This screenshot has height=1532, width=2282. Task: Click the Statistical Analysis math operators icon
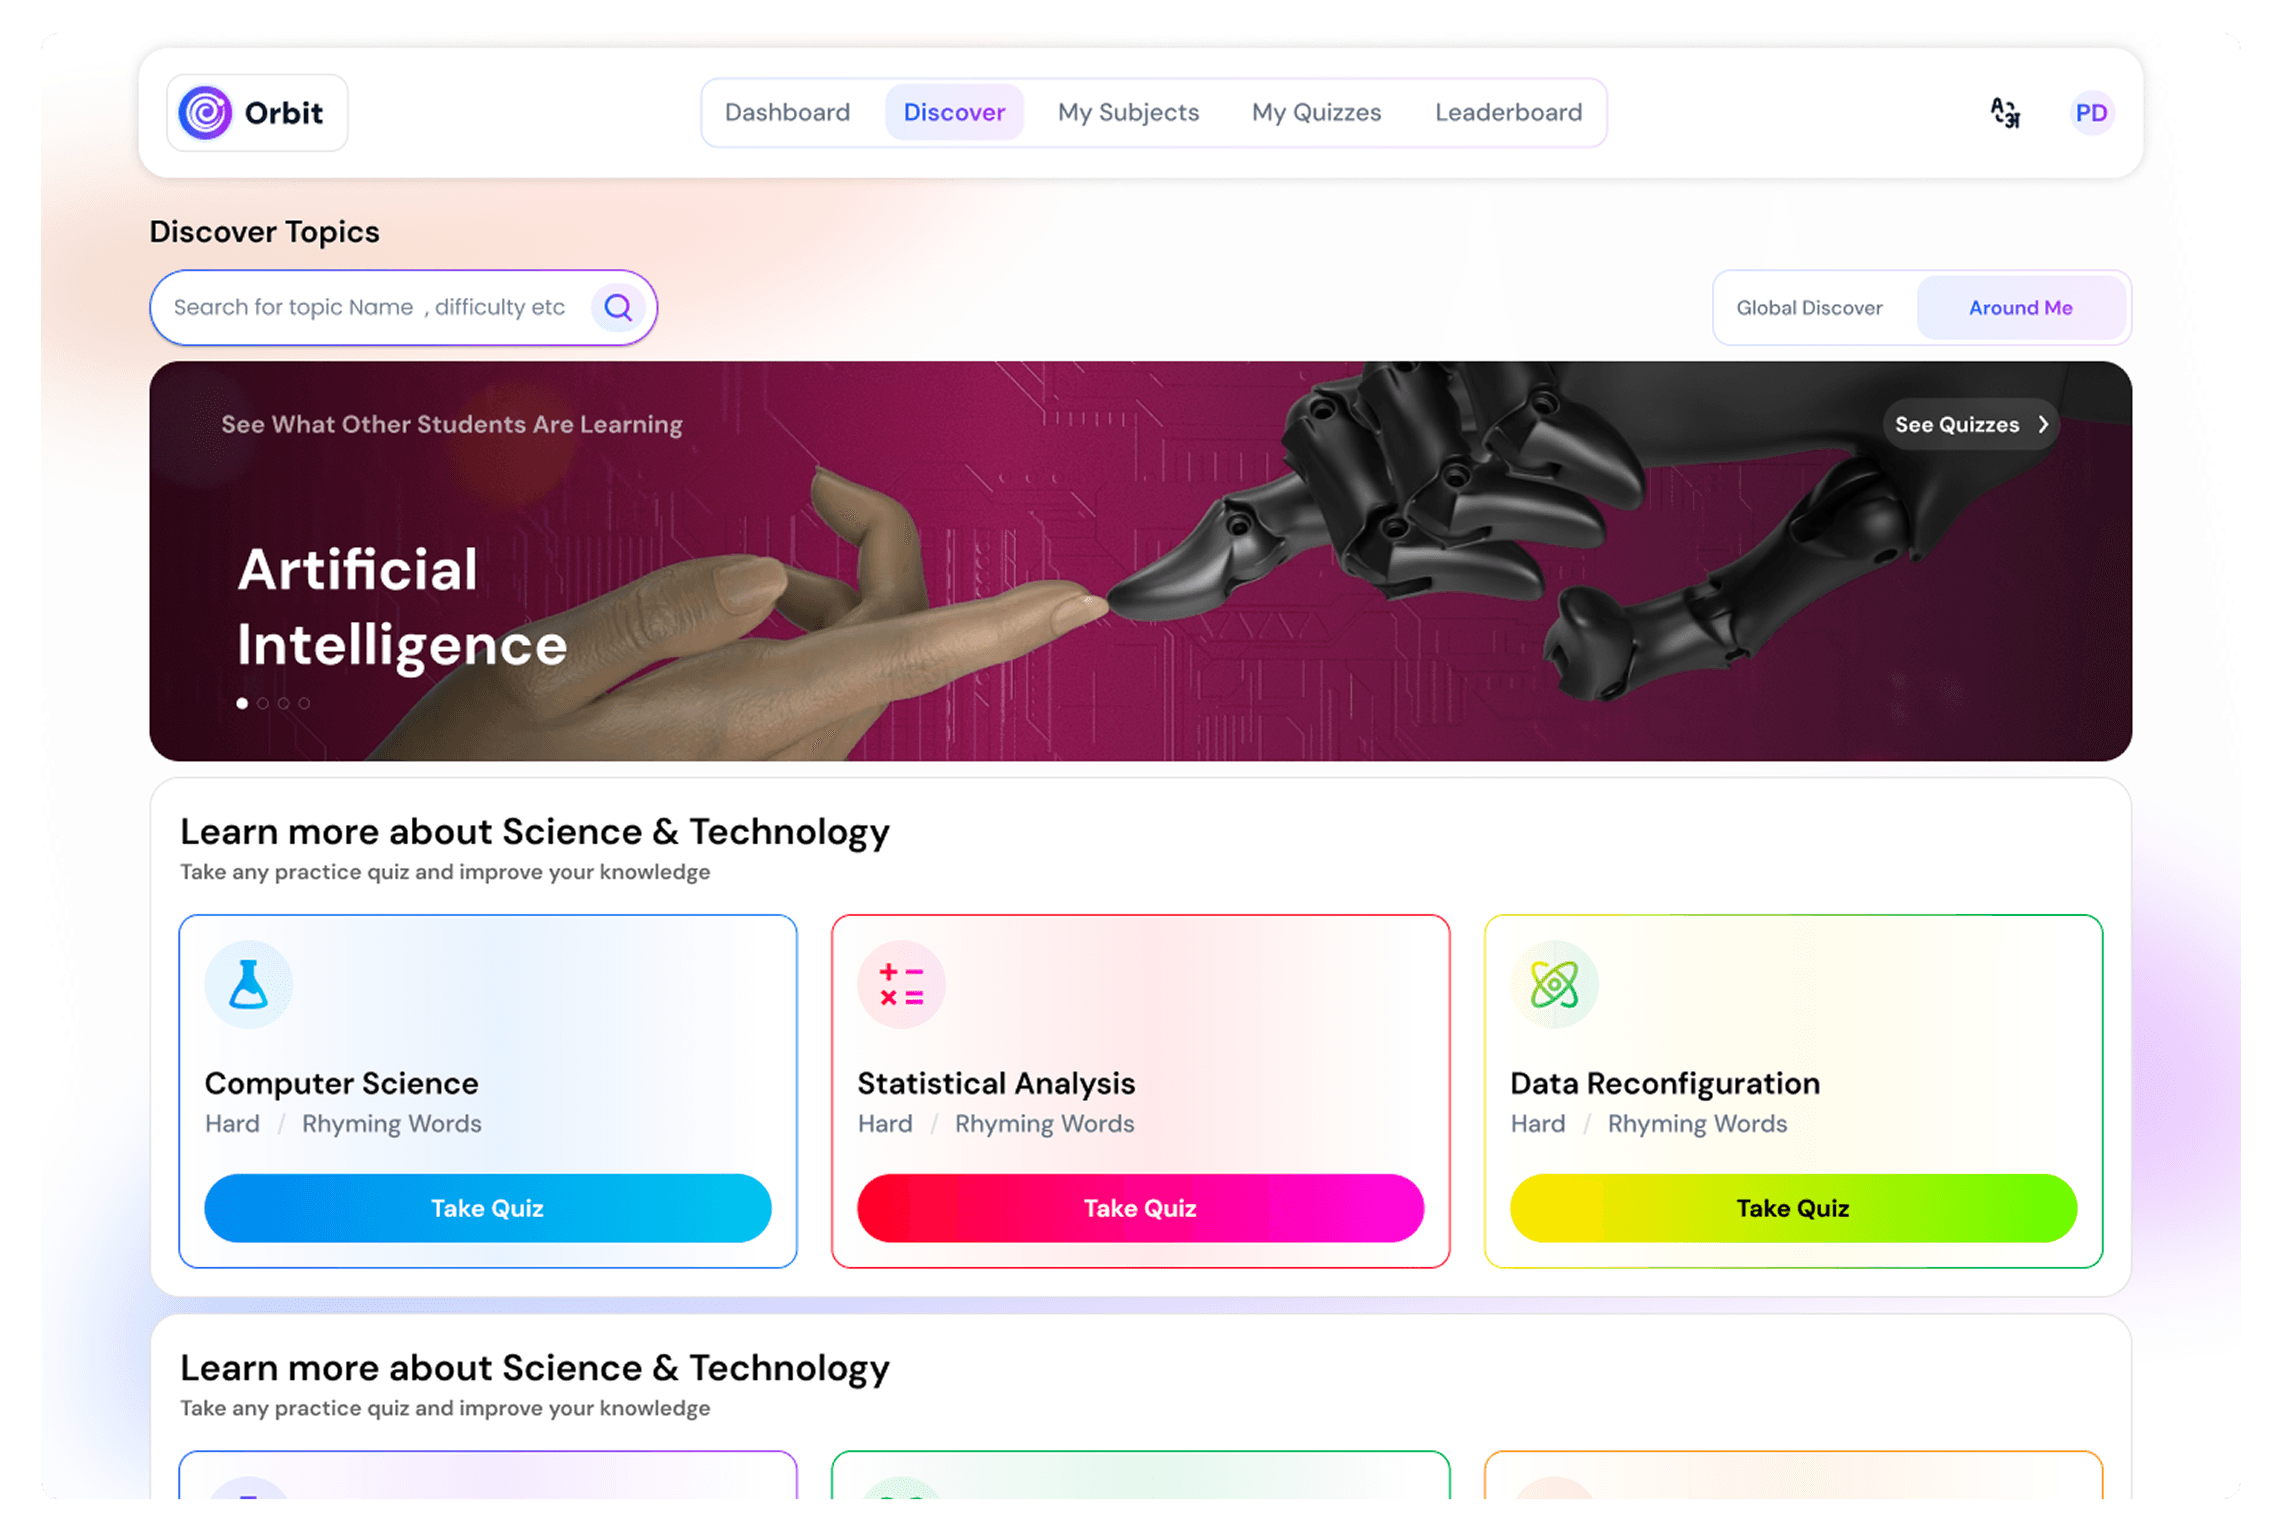click(901, 984)
